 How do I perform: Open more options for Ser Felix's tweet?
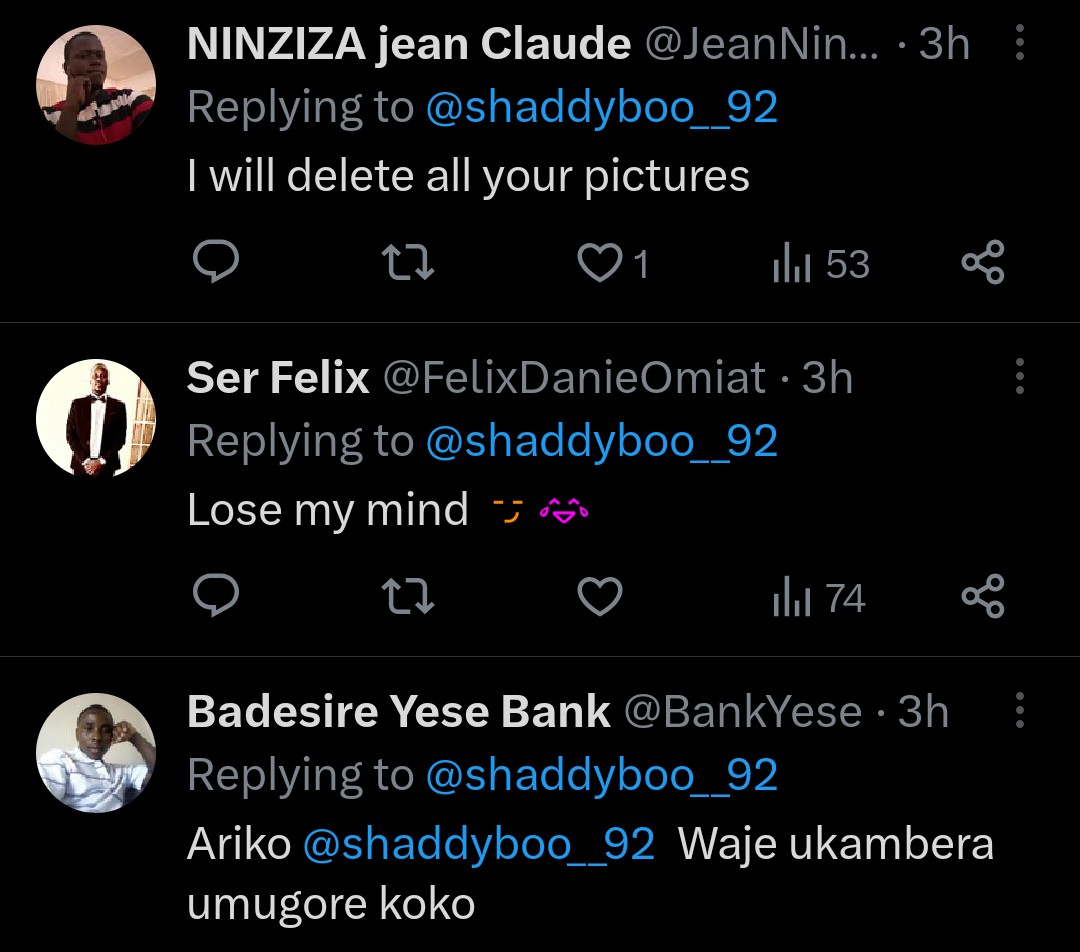[x=1019, y=377]
